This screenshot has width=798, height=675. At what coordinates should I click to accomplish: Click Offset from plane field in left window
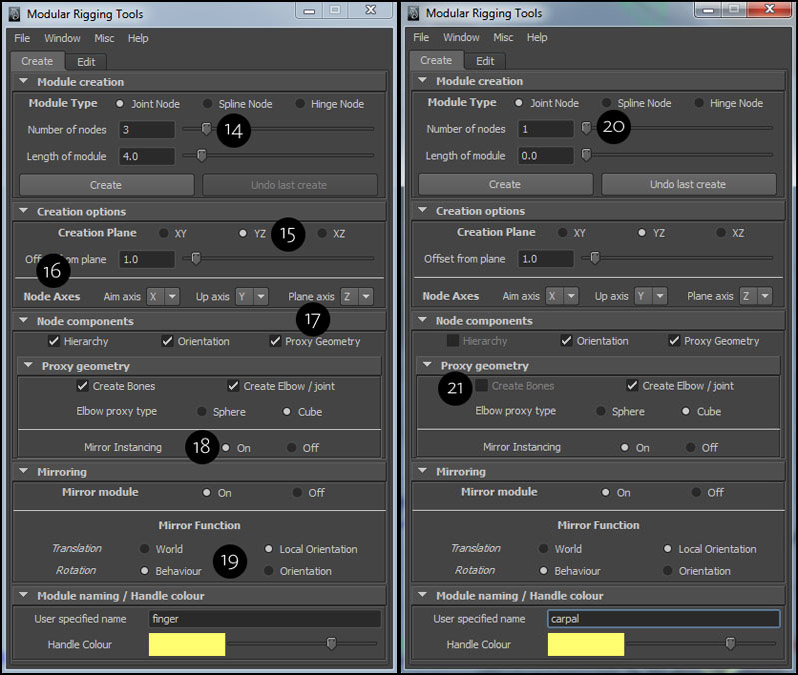tap(147, 259)
